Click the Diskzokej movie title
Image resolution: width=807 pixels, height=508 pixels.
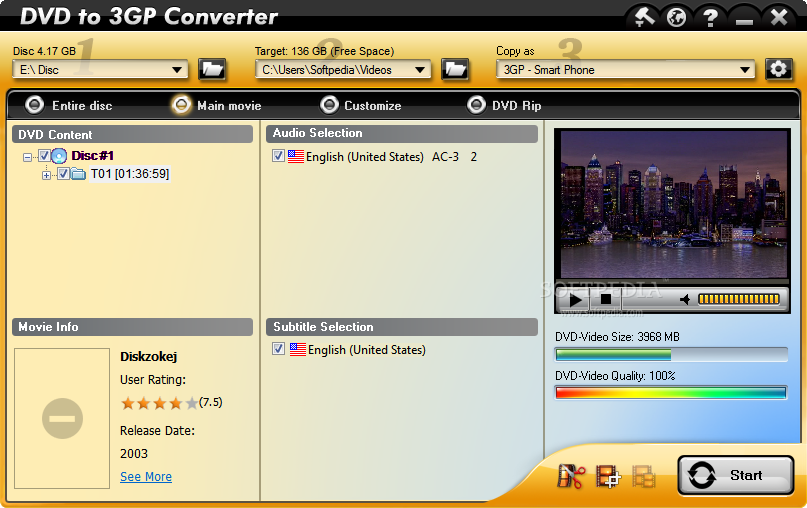point(148,357)
